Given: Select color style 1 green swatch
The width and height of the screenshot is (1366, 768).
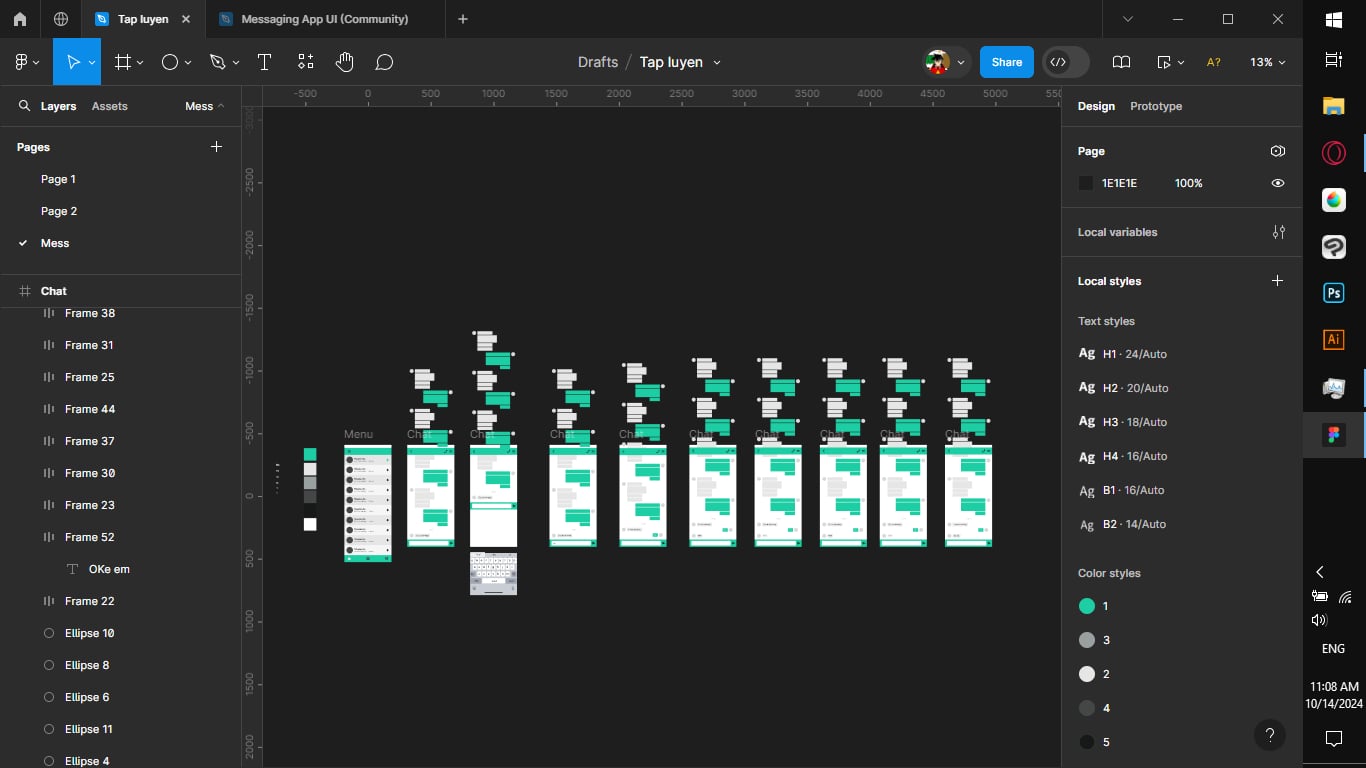Looking at the screenshot, I should (1087, 606).
